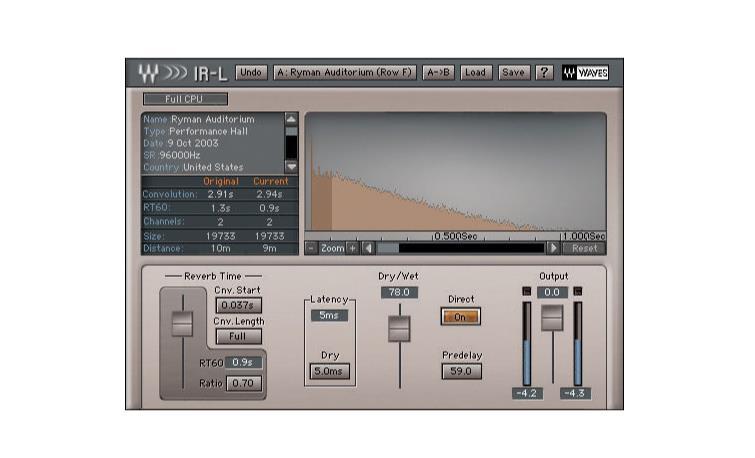Image resolution: width=755 pixels, height=458 pixels.
Task: Open help with the question mark button
Action: pos(544,73)
